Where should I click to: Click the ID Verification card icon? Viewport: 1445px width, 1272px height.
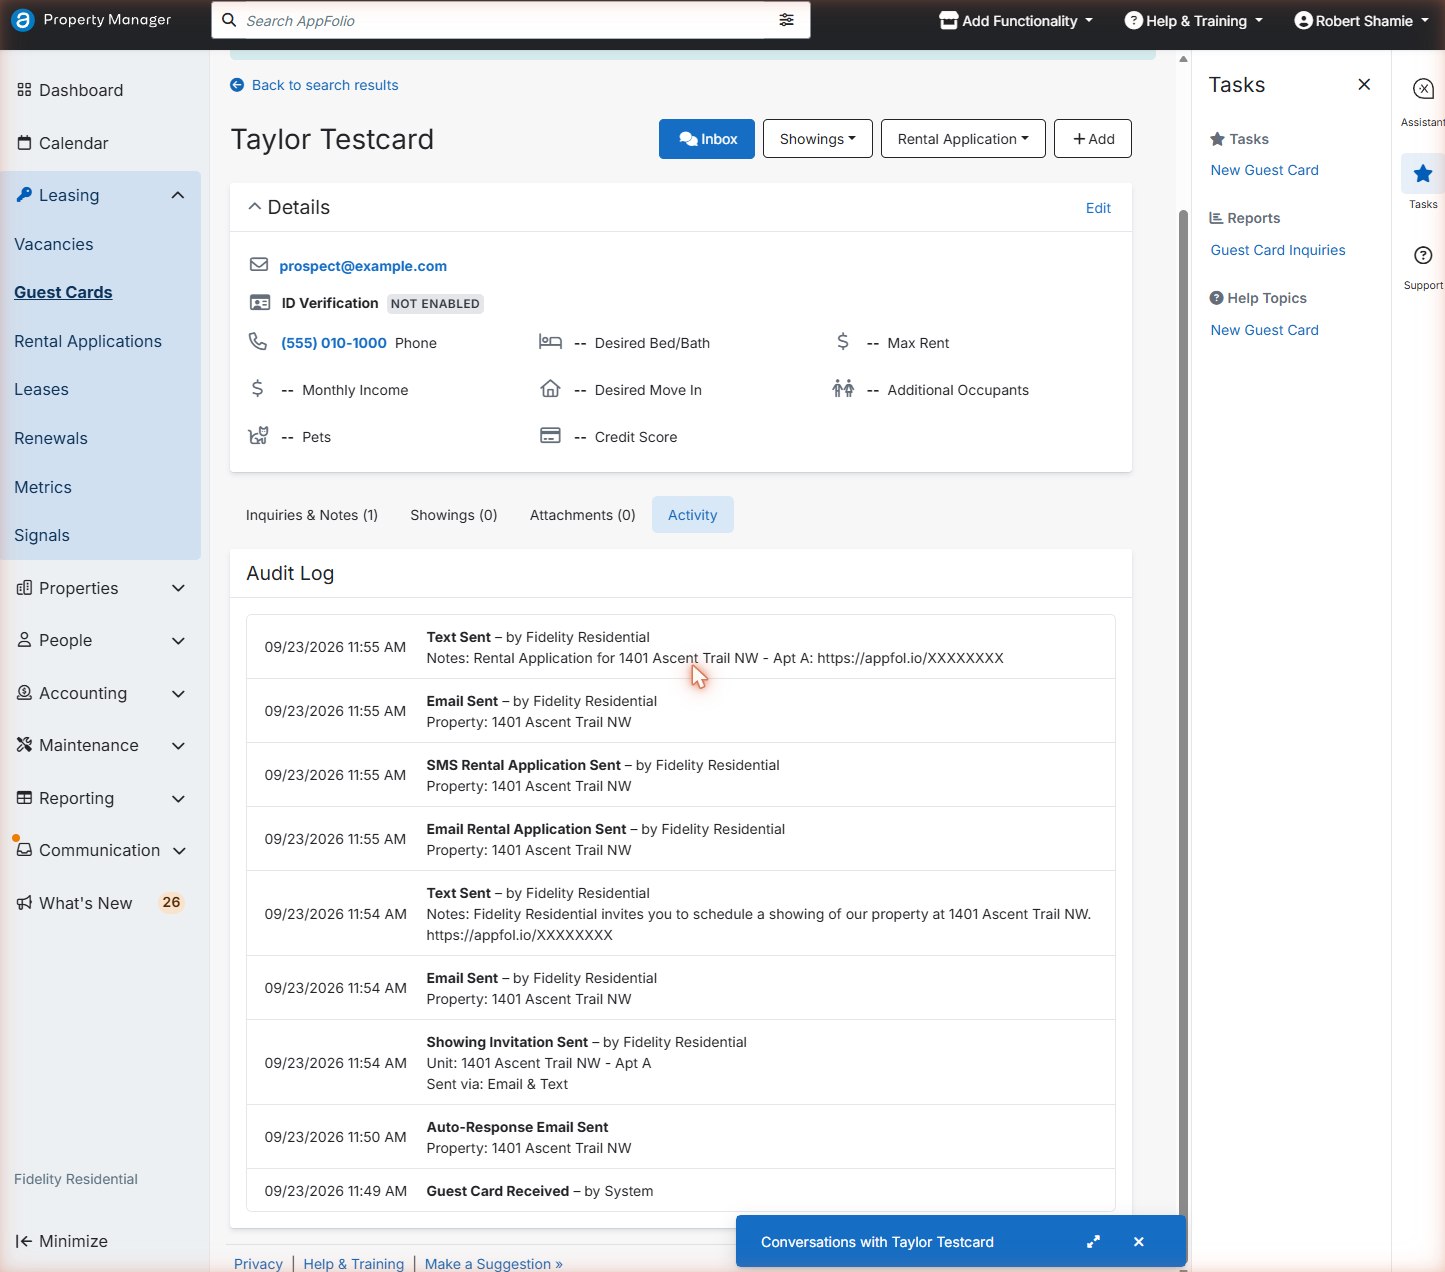tap(260, 303)
